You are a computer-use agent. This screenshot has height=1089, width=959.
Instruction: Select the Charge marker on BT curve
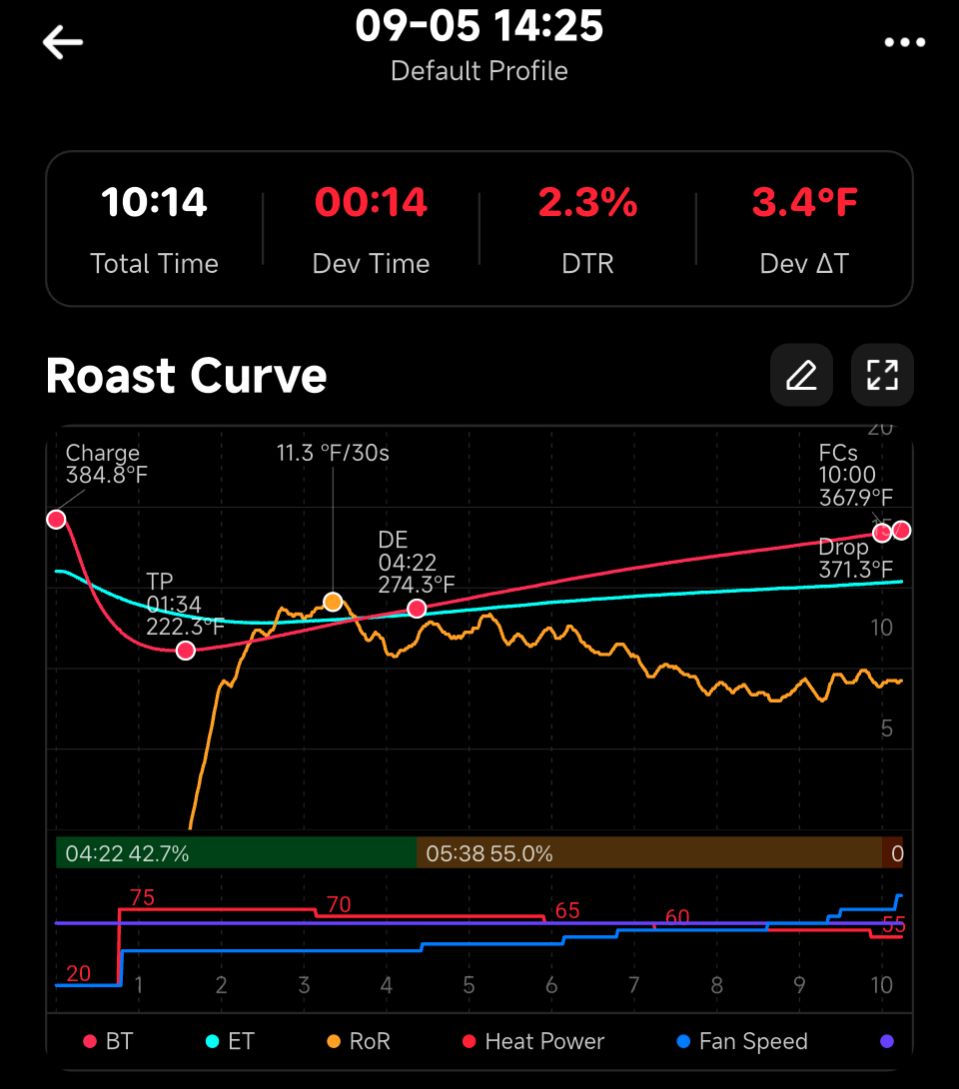(56, 519)
